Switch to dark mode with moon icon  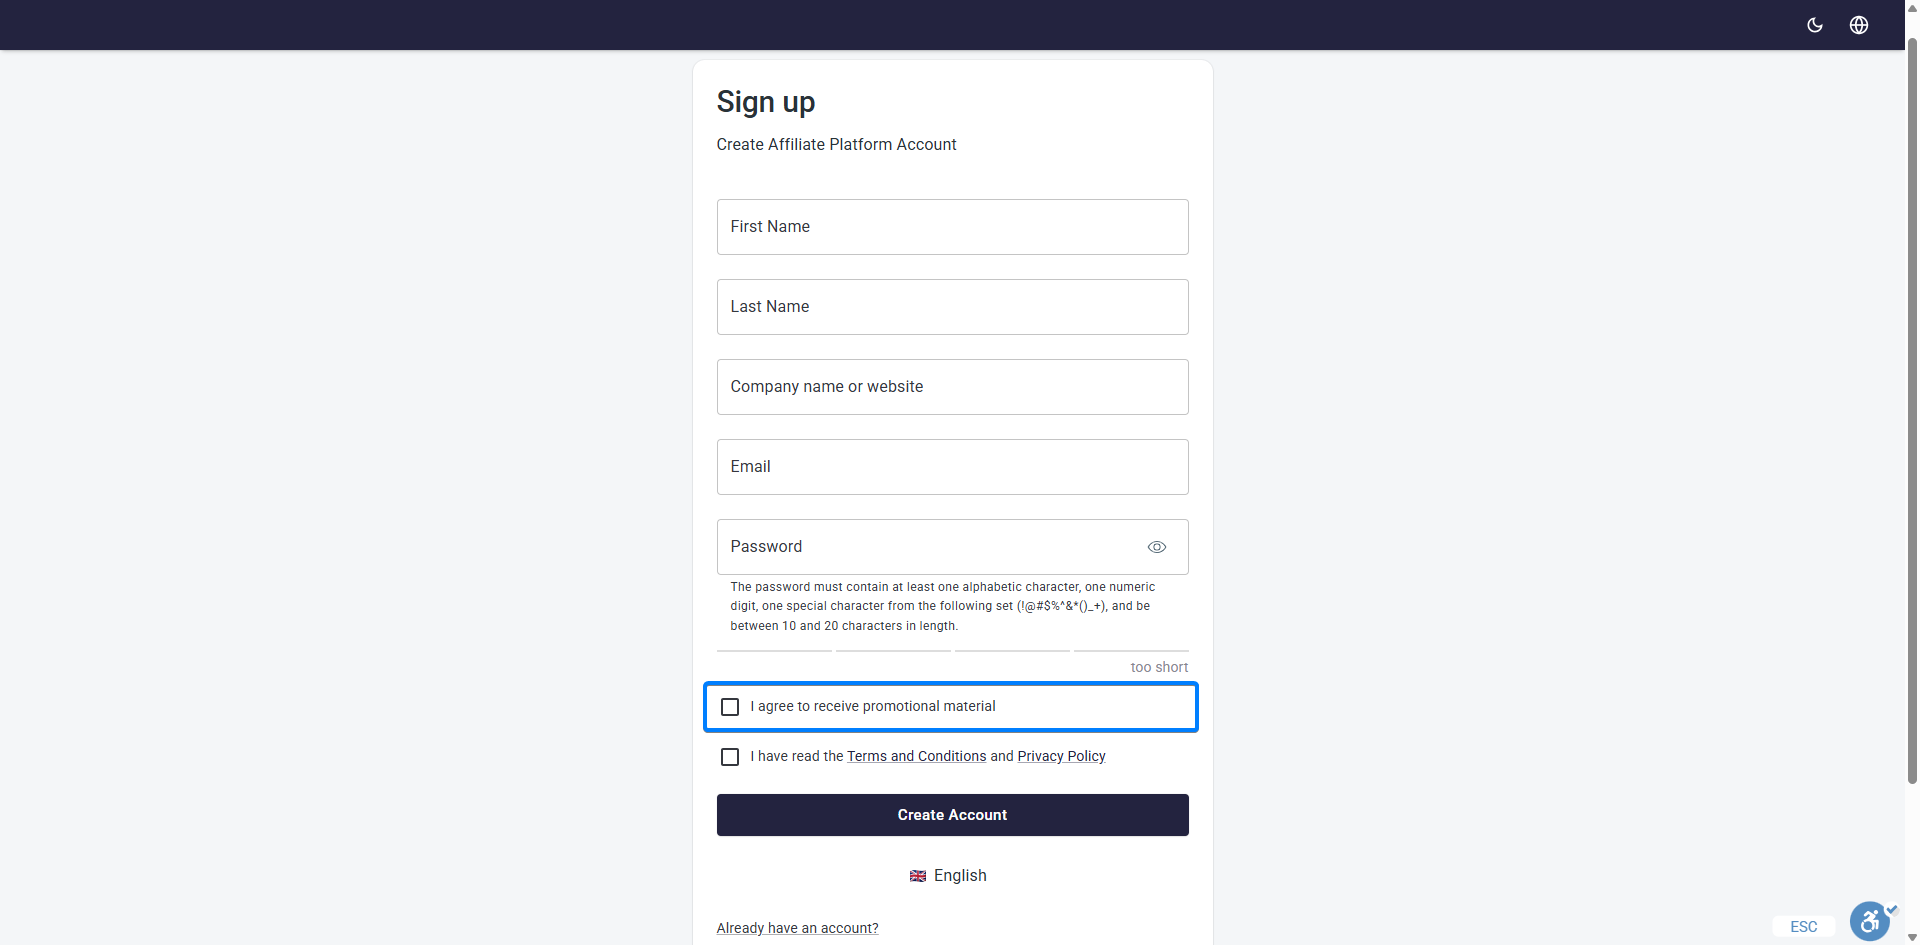coord(1814,25)
